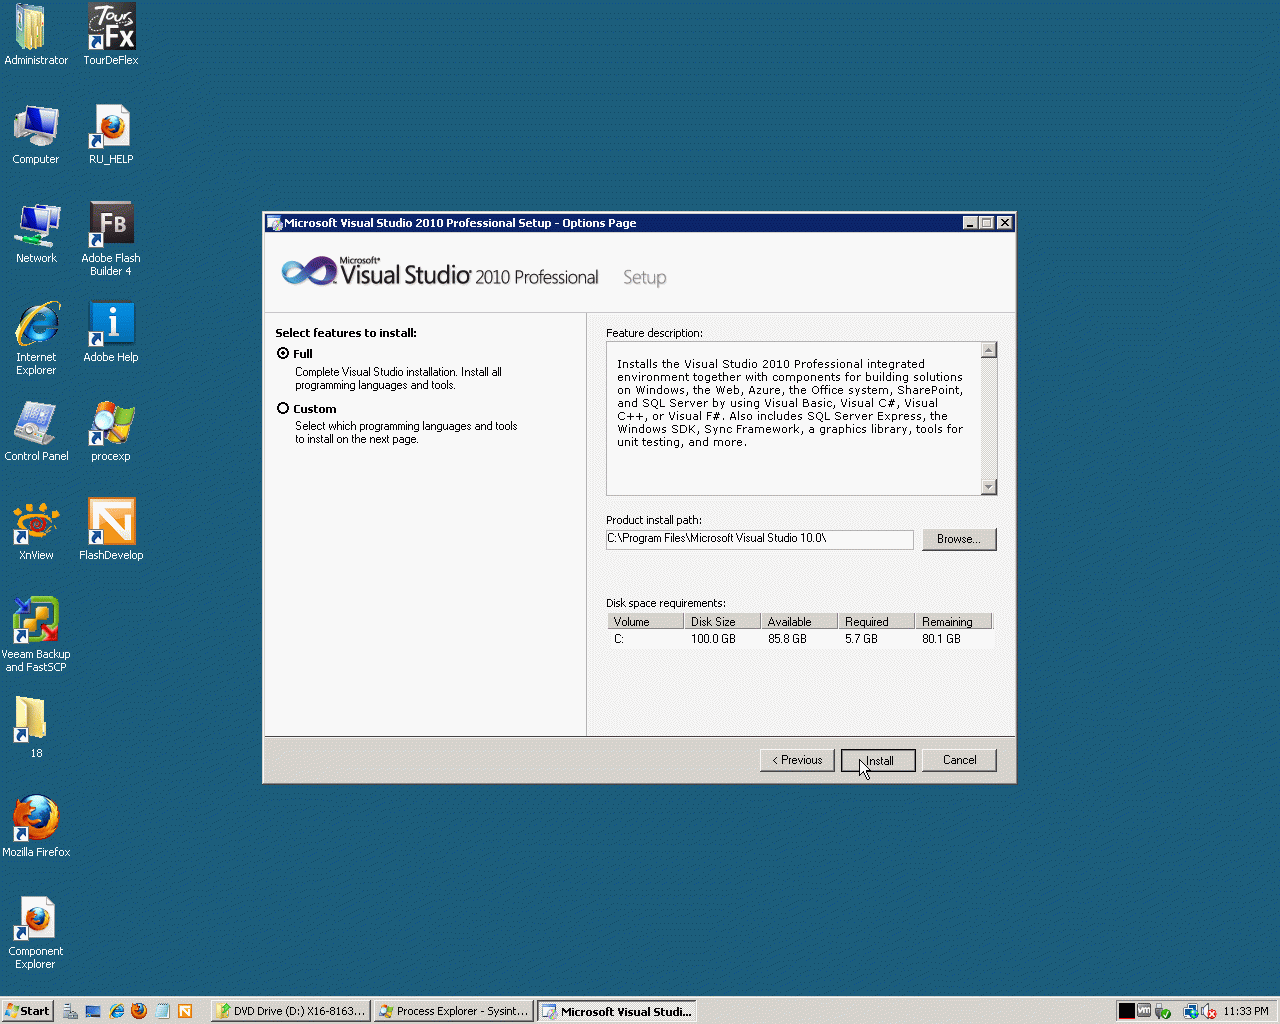Click Browse to choose install path
This screenshot has height=1024, width=1280.
click(959, 539)
